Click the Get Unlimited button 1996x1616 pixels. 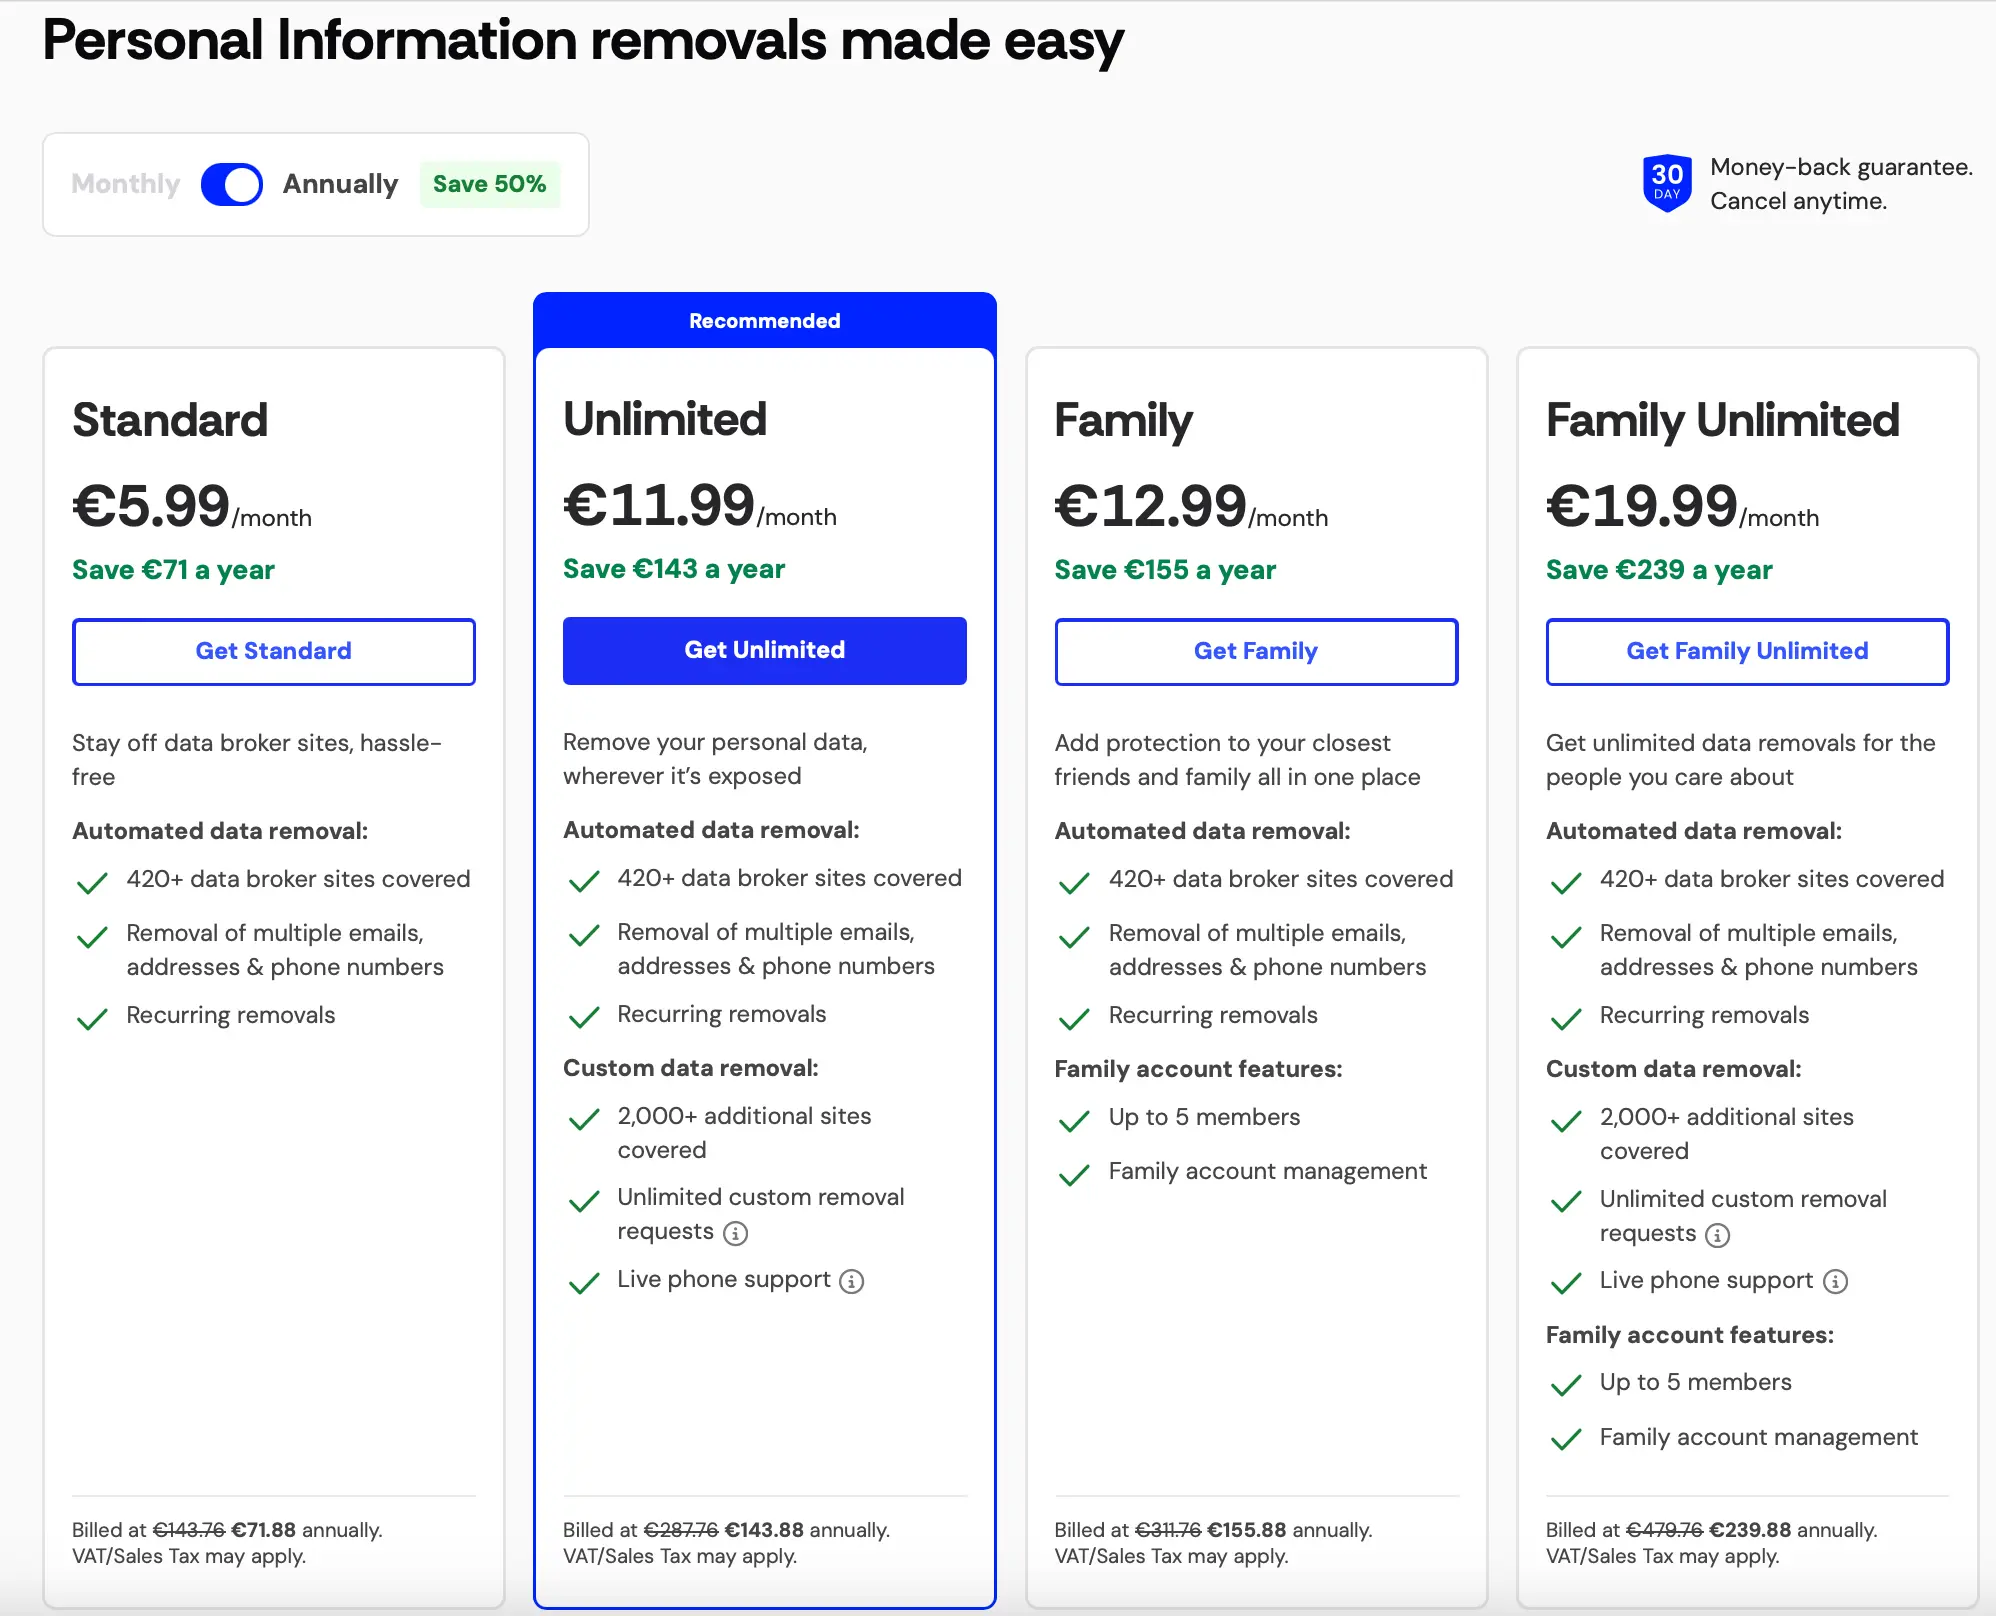tap(764, 650)
